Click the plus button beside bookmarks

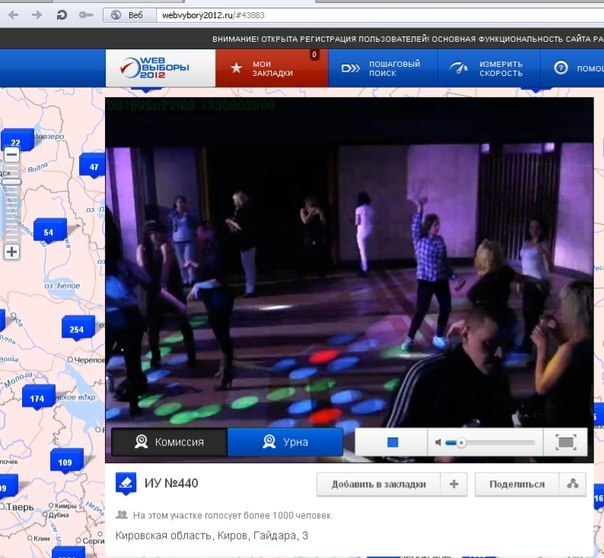454,484
